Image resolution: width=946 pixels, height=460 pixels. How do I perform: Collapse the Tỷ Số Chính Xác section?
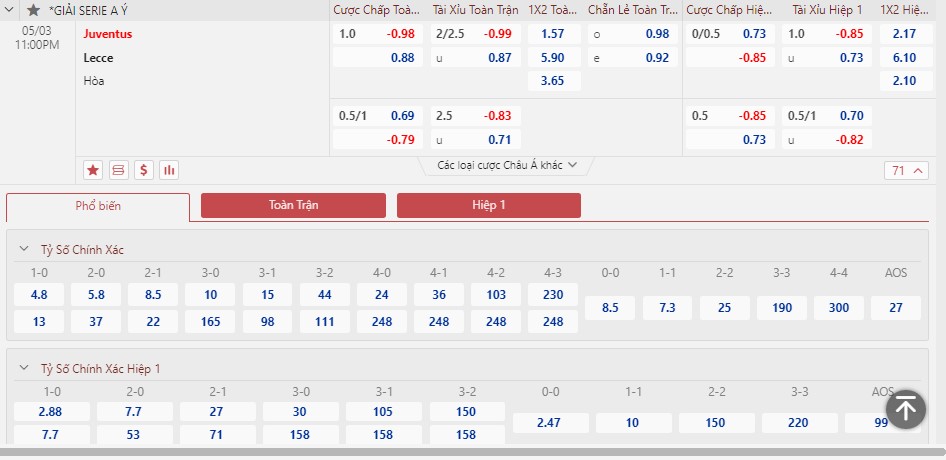(24, 249)
